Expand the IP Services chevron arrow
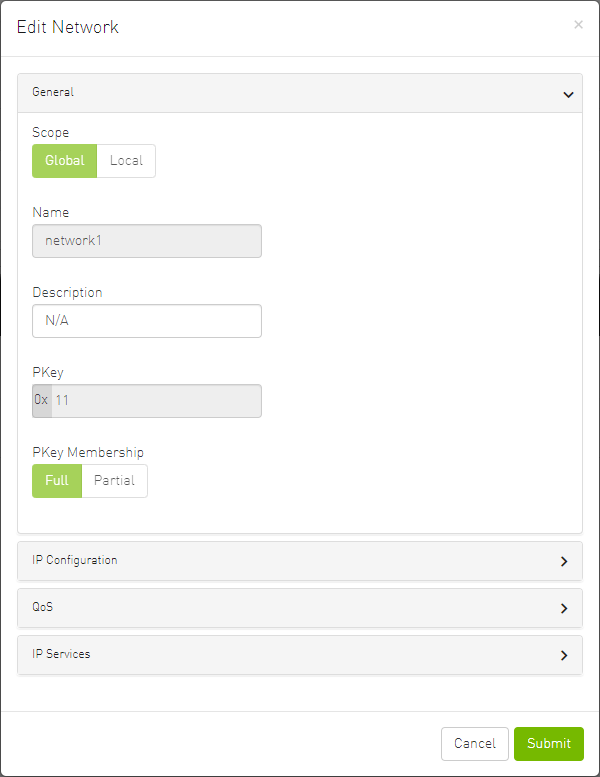600x777 pixels. (564, 655)
